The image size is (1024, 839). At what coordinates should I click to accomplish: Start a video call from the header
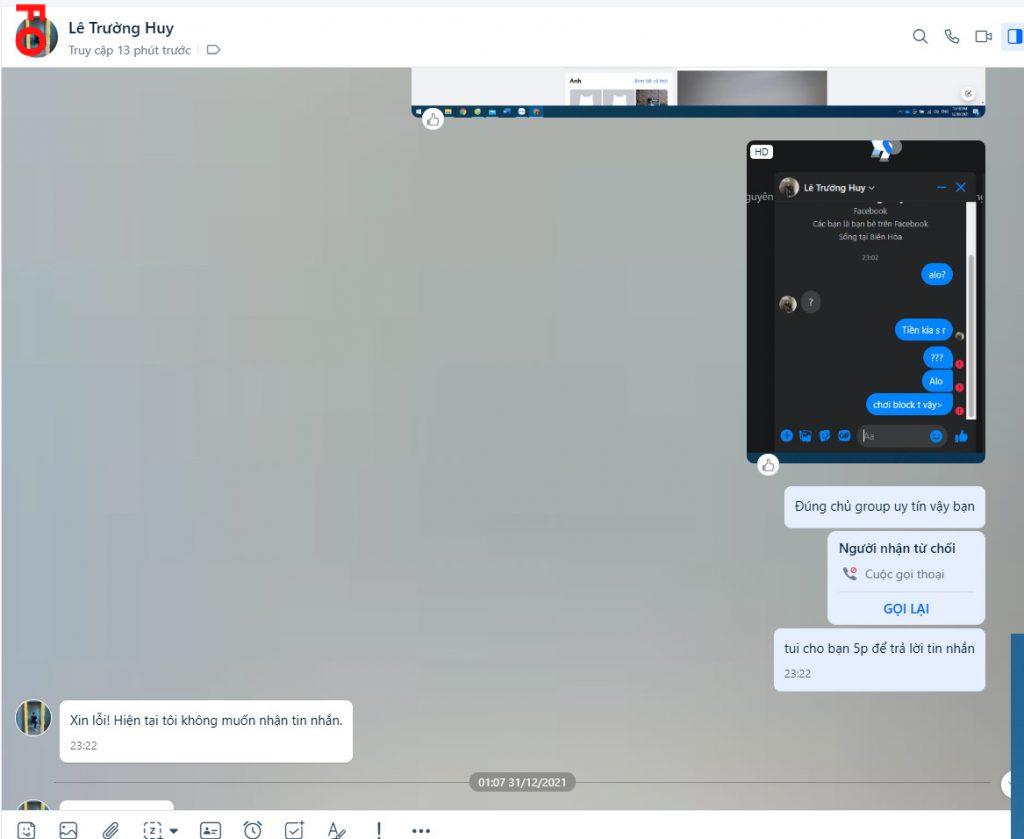pos(984,37)
